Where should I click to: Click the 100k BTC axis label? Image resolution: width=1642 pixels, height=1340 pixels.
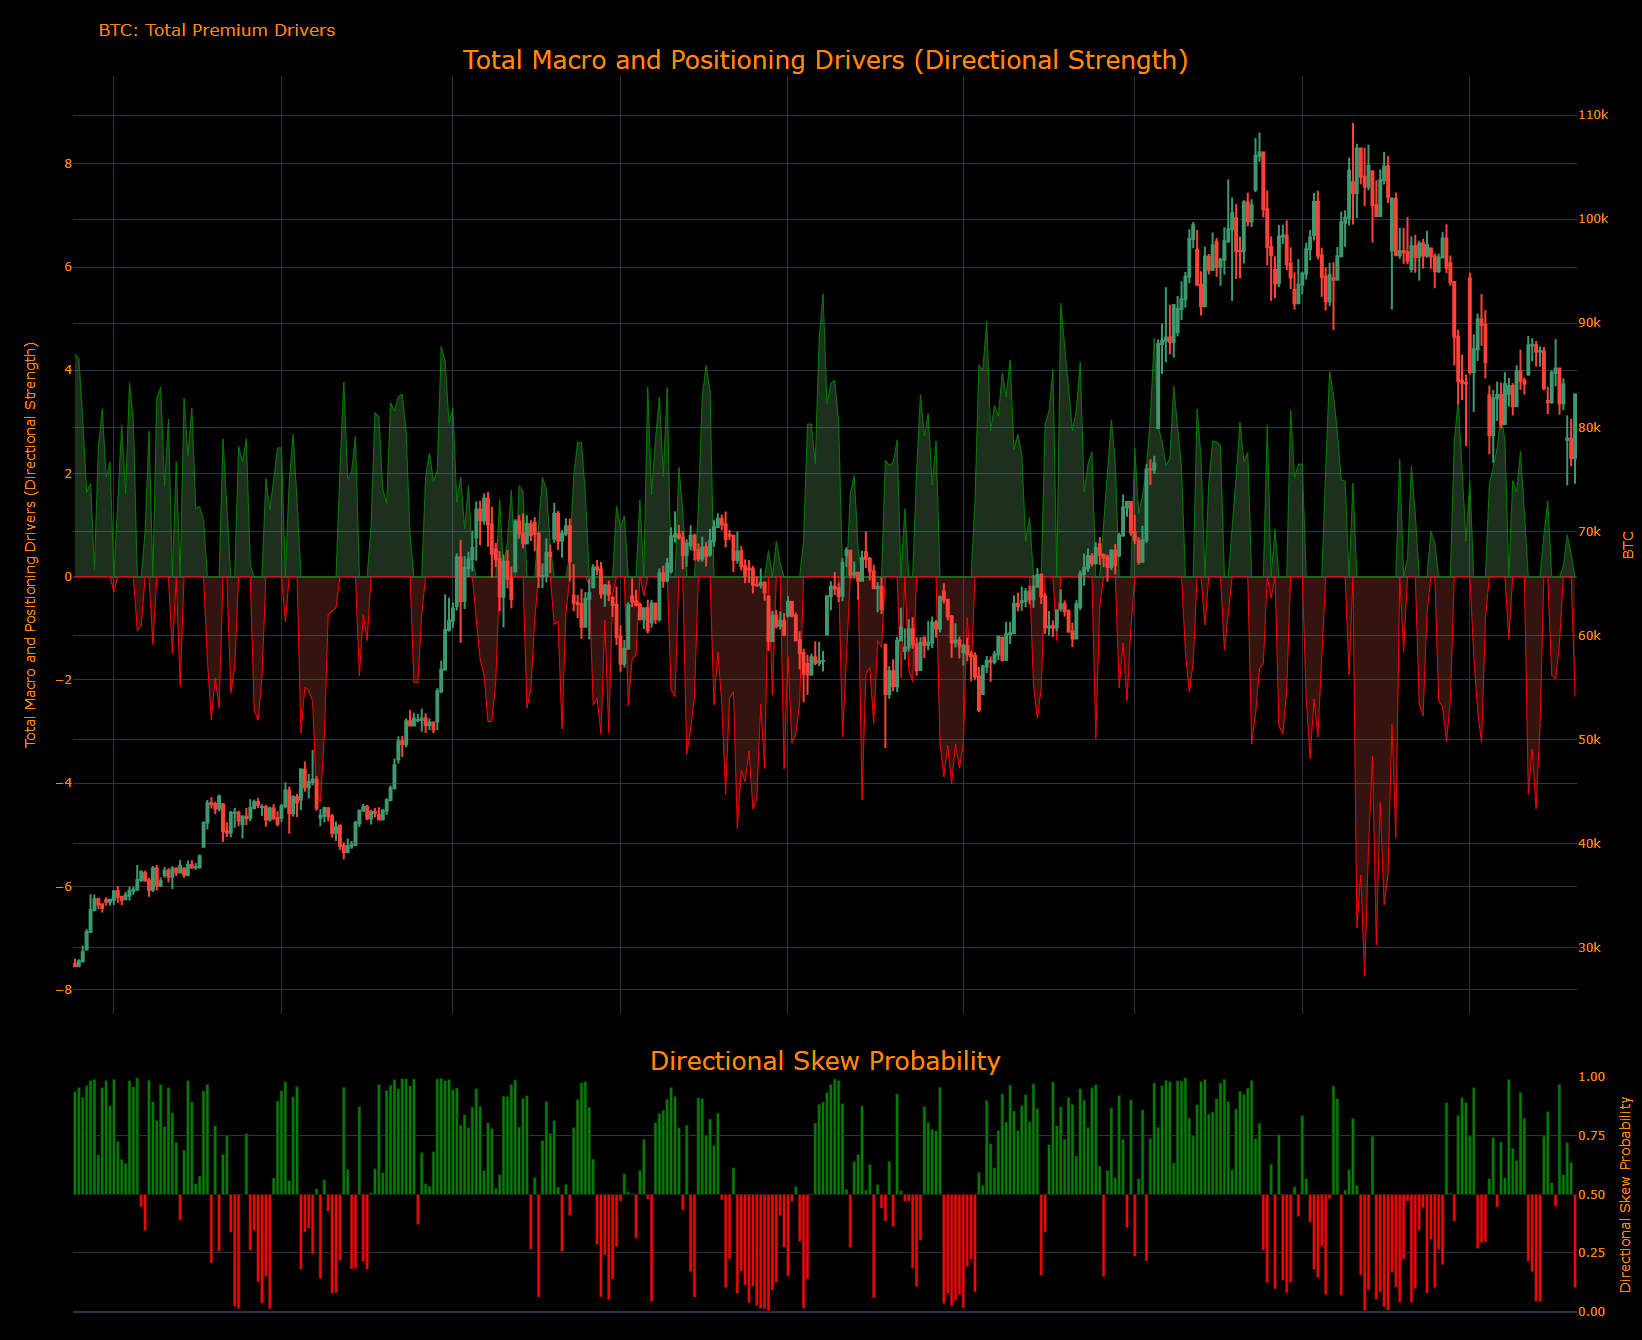pyautogui.click(x=1593, y=219)
